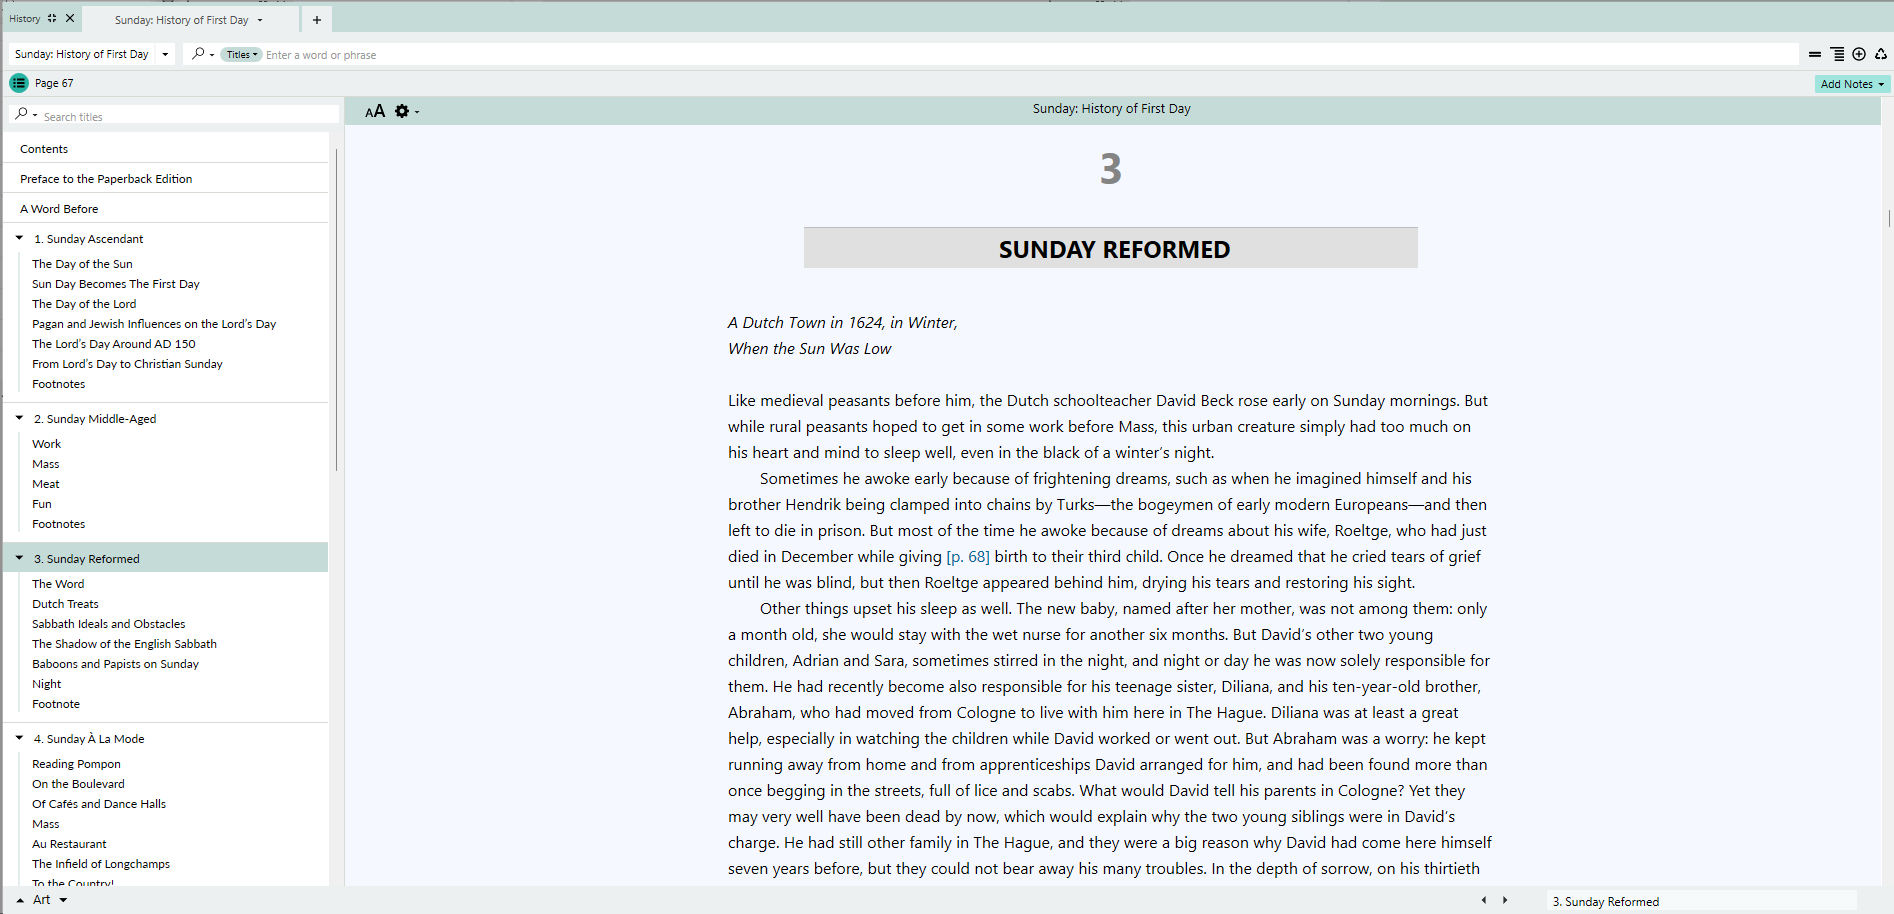Viewport: 1894px width, 914px height.
Task: Add a new tab with plus button
Action: 316,20
